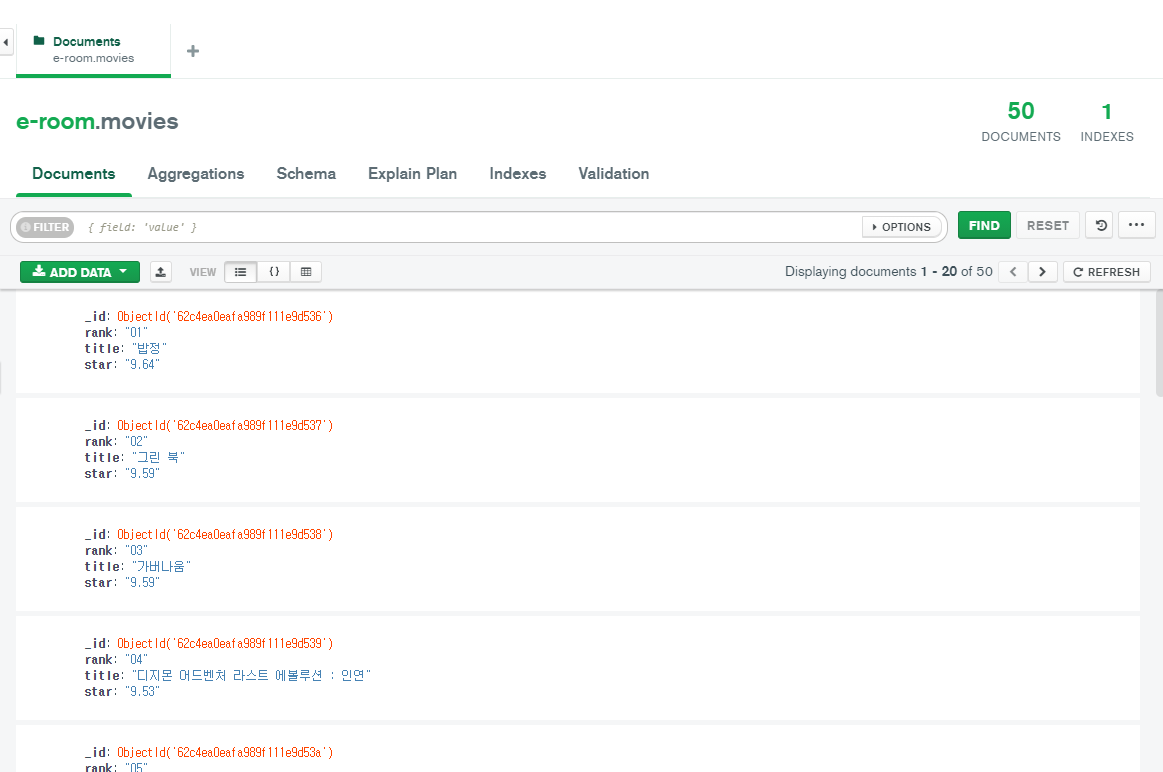The height and width of the screenshot is (772, 1163).
Task: Open a new tab with the plus icon
Action: pos(193,51)
